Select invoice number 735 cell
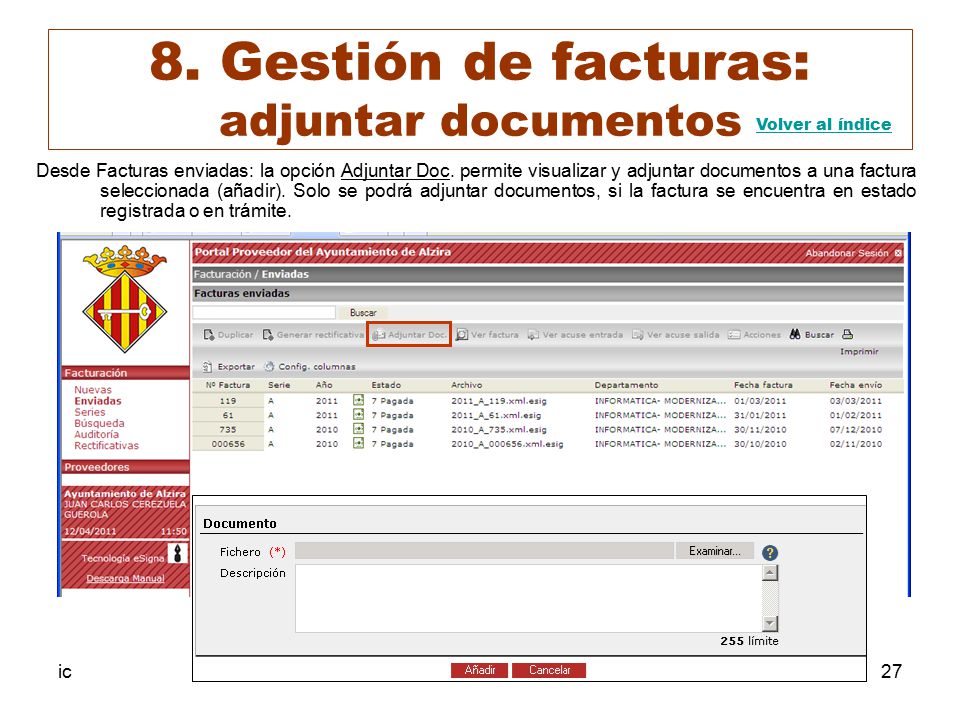 [x=228, y=430]
